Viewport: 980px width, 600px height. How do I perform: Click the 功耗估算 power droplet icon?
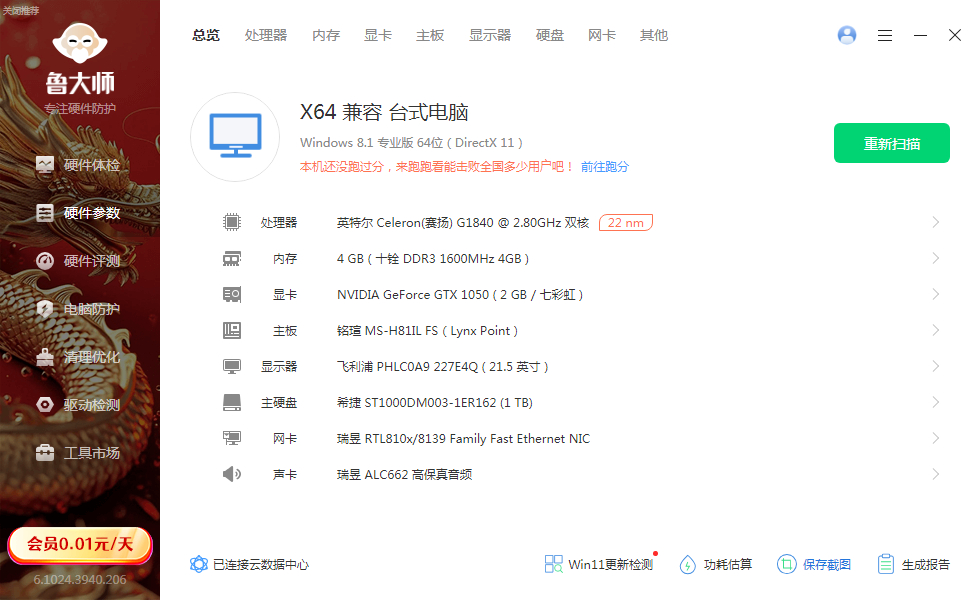coord(688,564)
